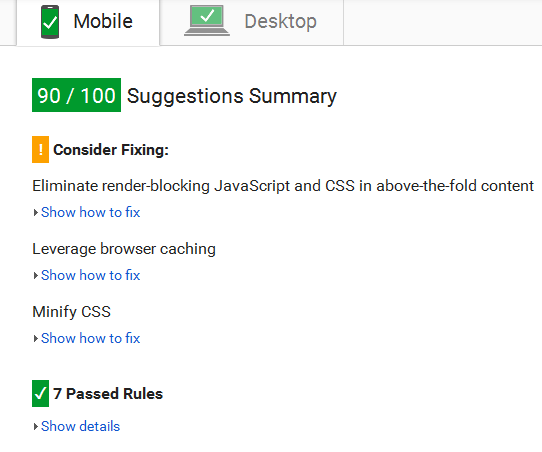The image size is (542, 452).
Task: Expand the triangle next to Show details
Action: [35, 426]
